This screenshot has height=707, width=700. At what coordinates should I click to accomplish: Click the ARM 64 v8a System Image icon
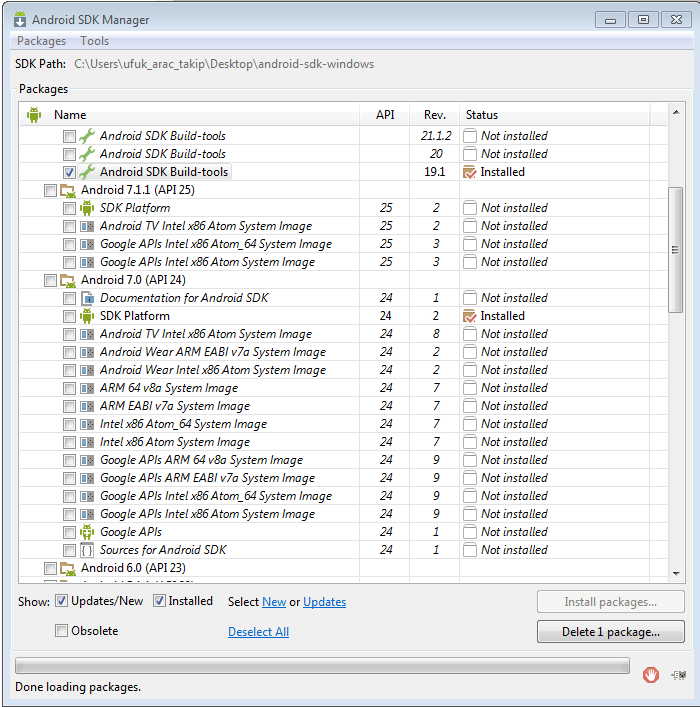[x=87, y=388]
